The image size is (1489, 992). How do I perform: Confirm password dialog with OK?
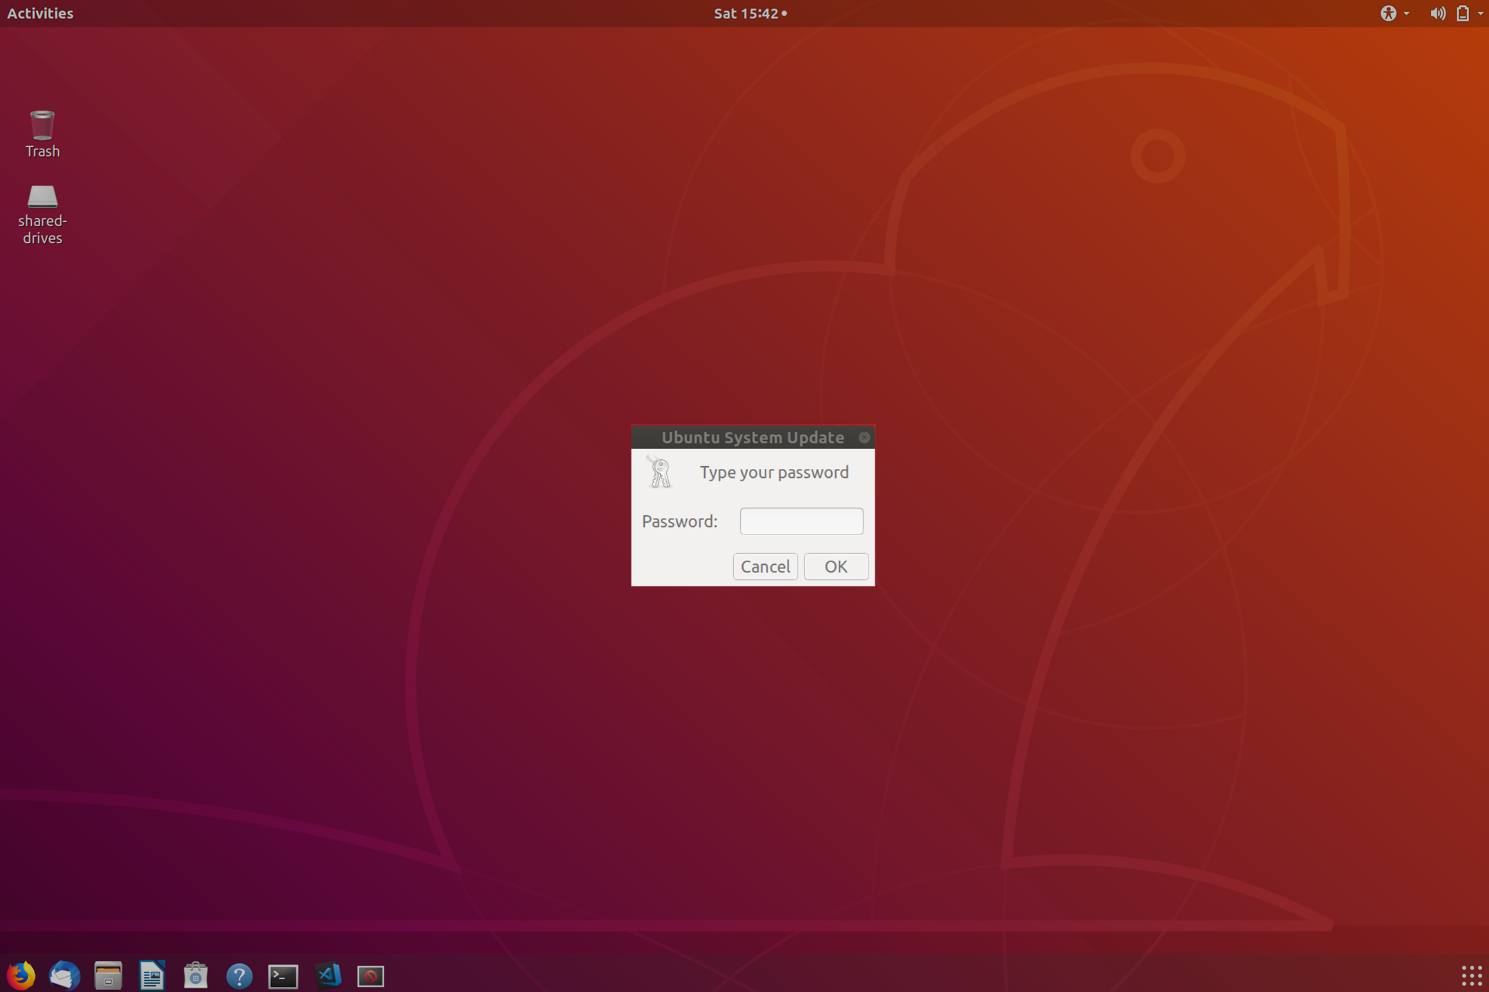pyautogui.click(x=836, y=567)
